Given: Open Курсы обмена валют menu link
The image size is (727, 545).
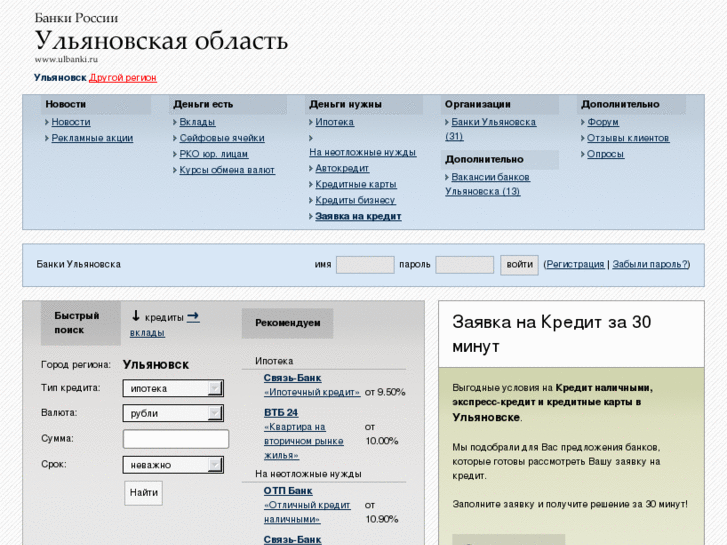Looking at the screenshot, I should pyautogui.click(x=227, y=170).
